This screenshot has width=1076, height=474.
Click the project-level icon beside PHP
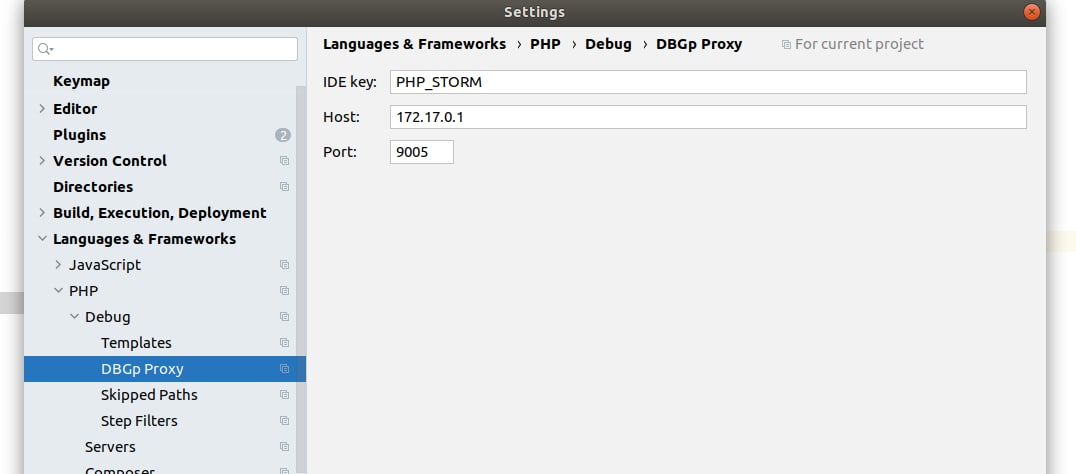tap(284, 291)
